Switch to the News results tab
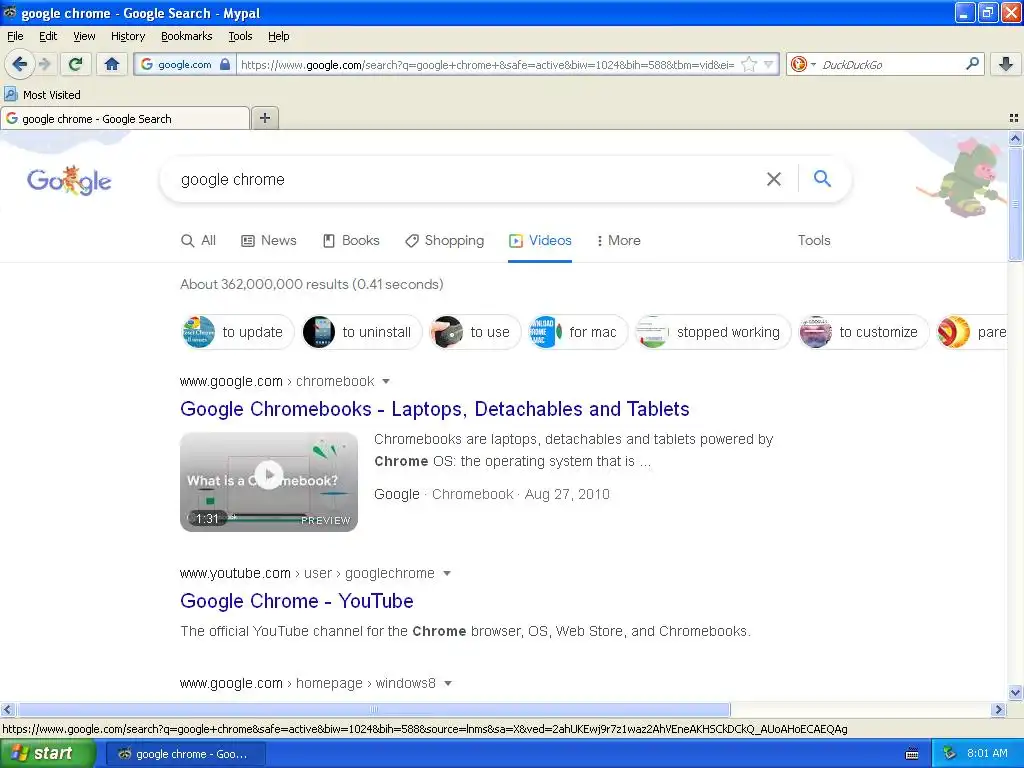The height and width of the screenshot is (768, 1024). [x=269, y=240]
